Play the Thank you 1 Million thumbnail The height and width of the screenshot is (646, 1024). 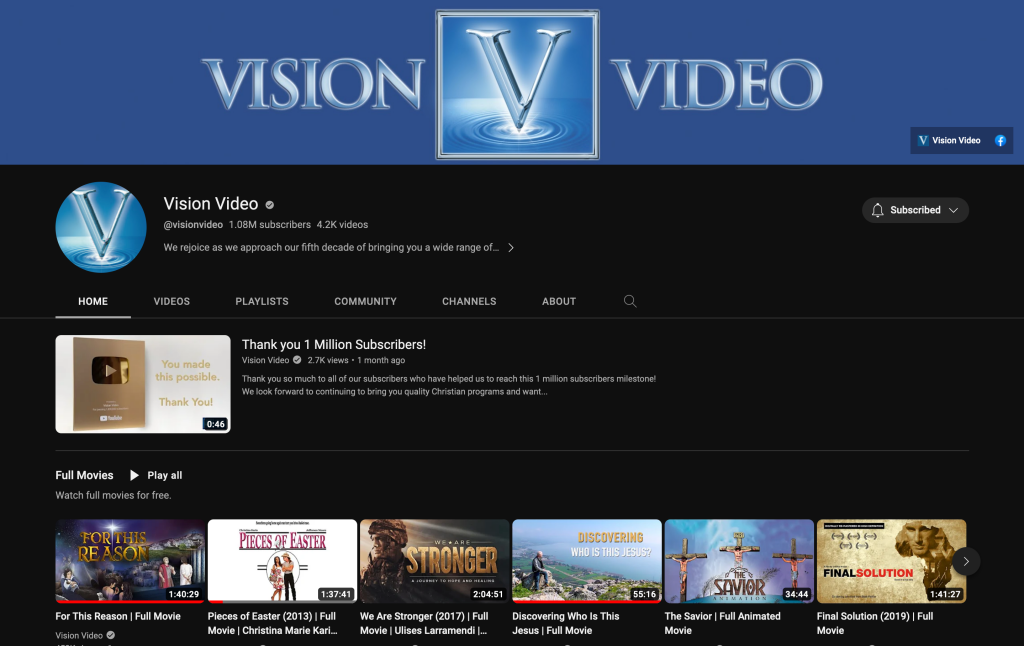(x=143, y=384)
